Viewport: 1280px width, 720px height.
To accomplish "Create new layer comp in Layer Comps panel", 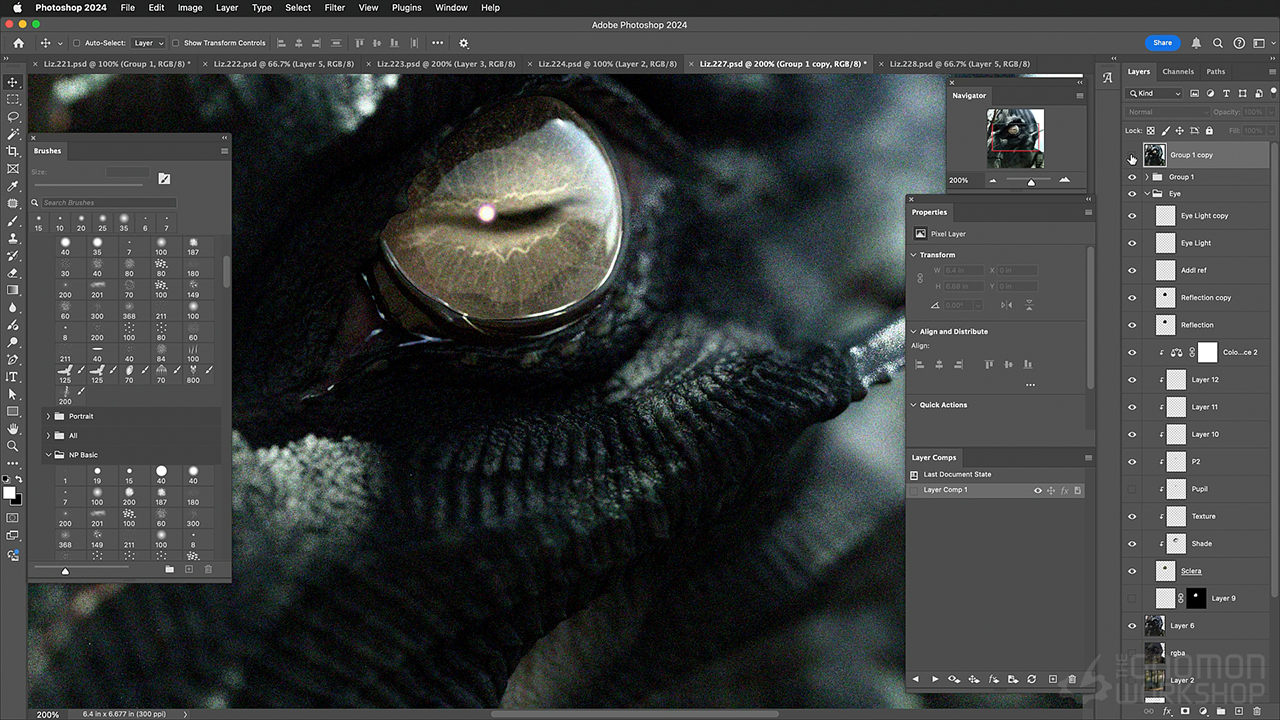I will (x=1052, y=679).
